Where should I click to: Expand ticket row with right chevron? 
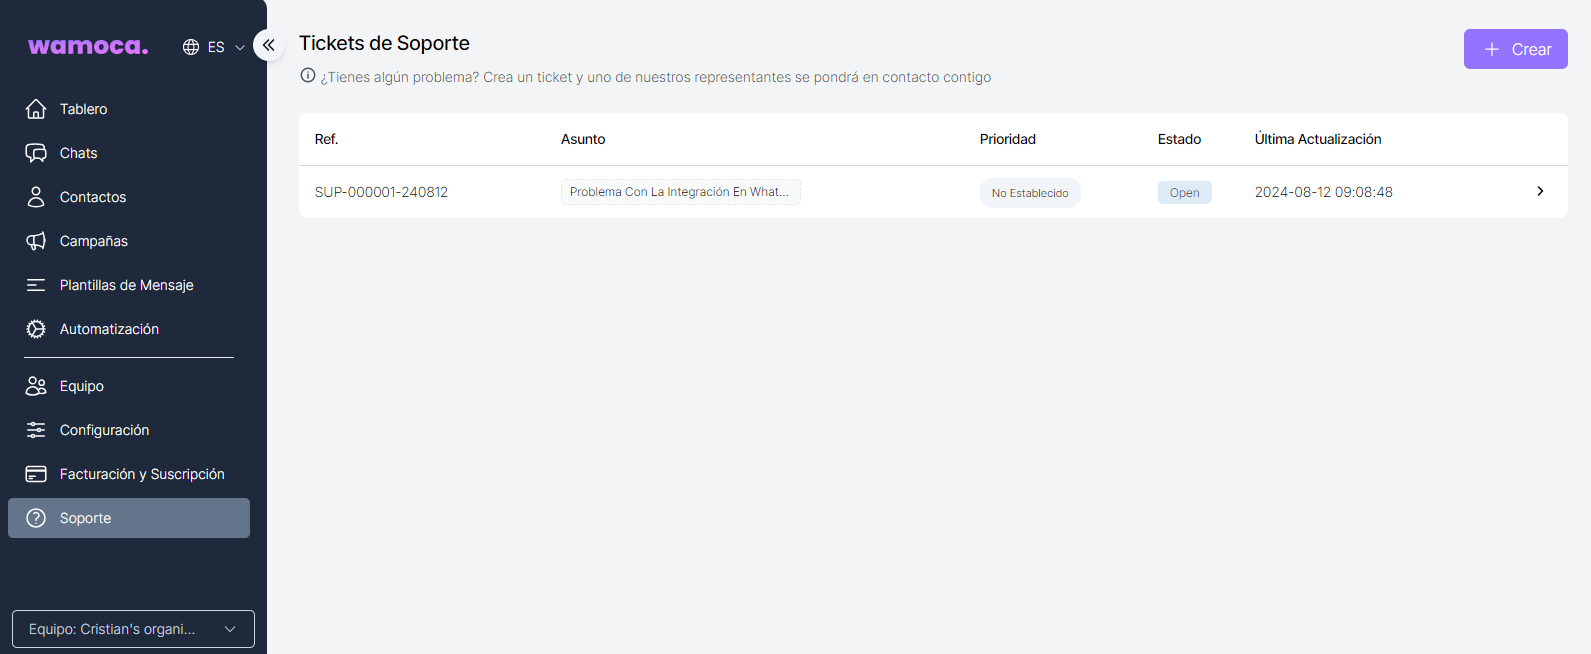[1540, 191]
